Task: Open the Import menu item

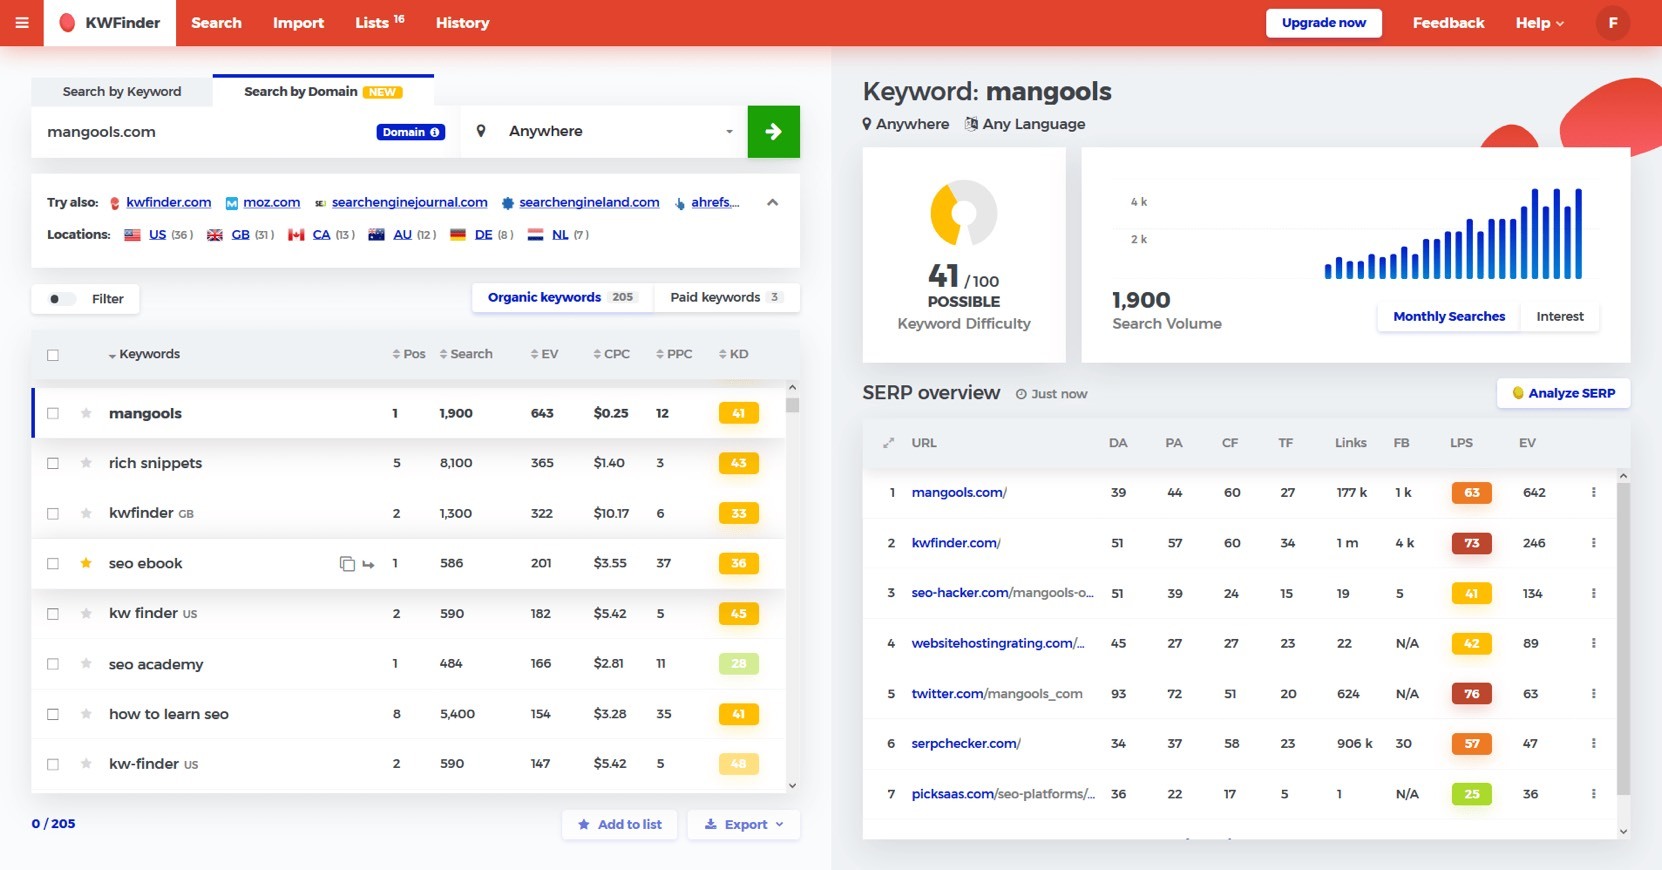Action: click(298, 22)
